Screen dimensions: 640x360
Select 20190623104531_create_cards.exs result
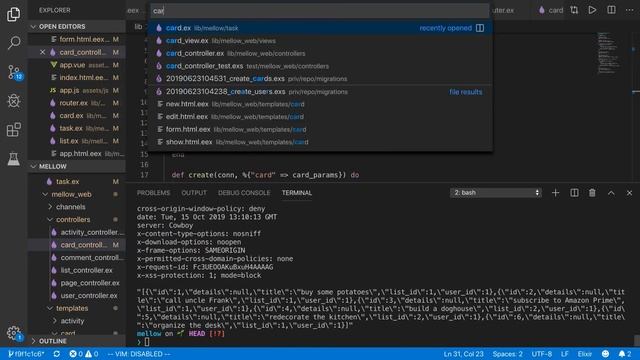[320, 79]
